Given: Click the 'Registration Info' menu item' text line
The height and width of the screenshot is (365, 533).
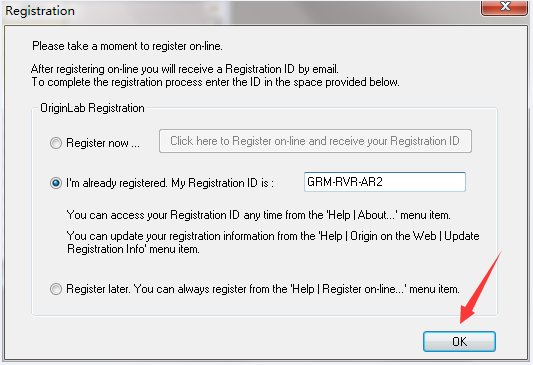Looking at the screenshot, I should point(133,249).
